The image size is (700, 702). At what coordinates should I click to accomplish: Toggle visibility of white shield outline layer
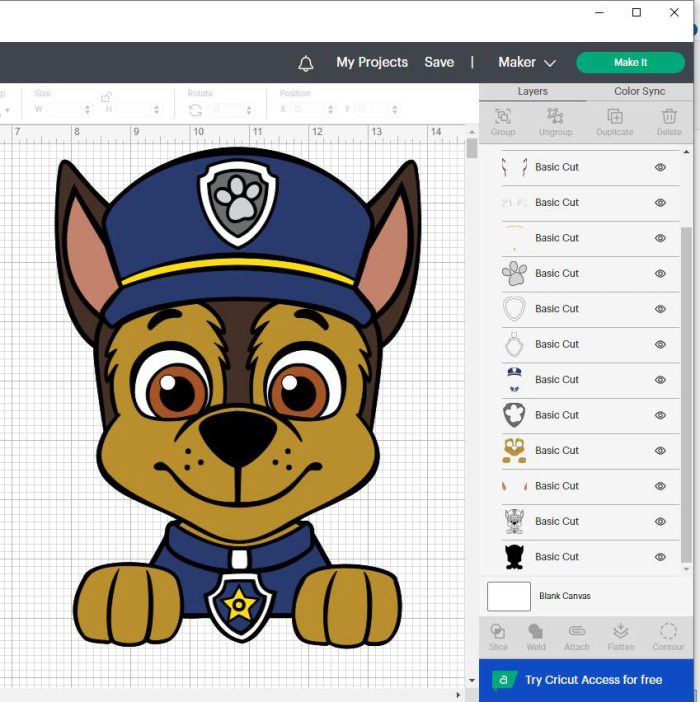(x=660, y=309)
